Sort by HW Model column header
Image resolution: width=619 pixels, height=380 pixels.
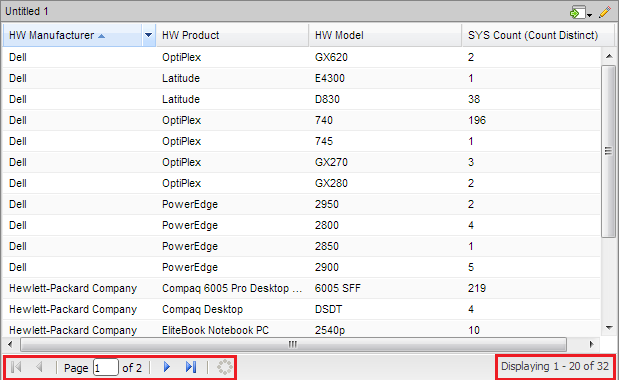385,35
